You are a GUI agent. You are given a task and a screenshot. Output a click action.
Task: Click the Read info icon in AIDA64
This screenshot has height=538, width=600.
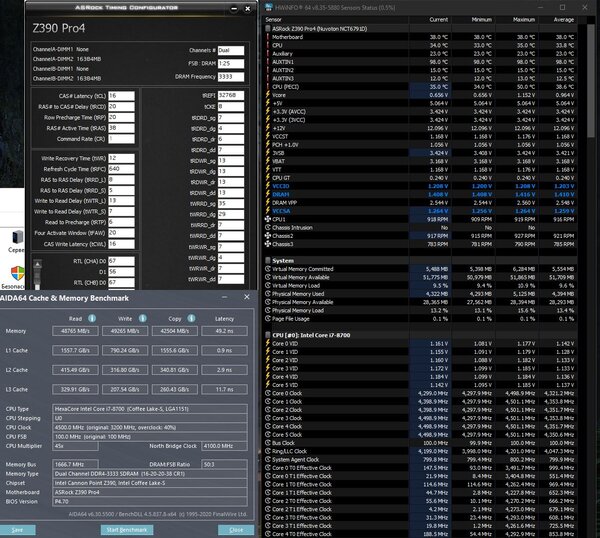tap(92, 318)
